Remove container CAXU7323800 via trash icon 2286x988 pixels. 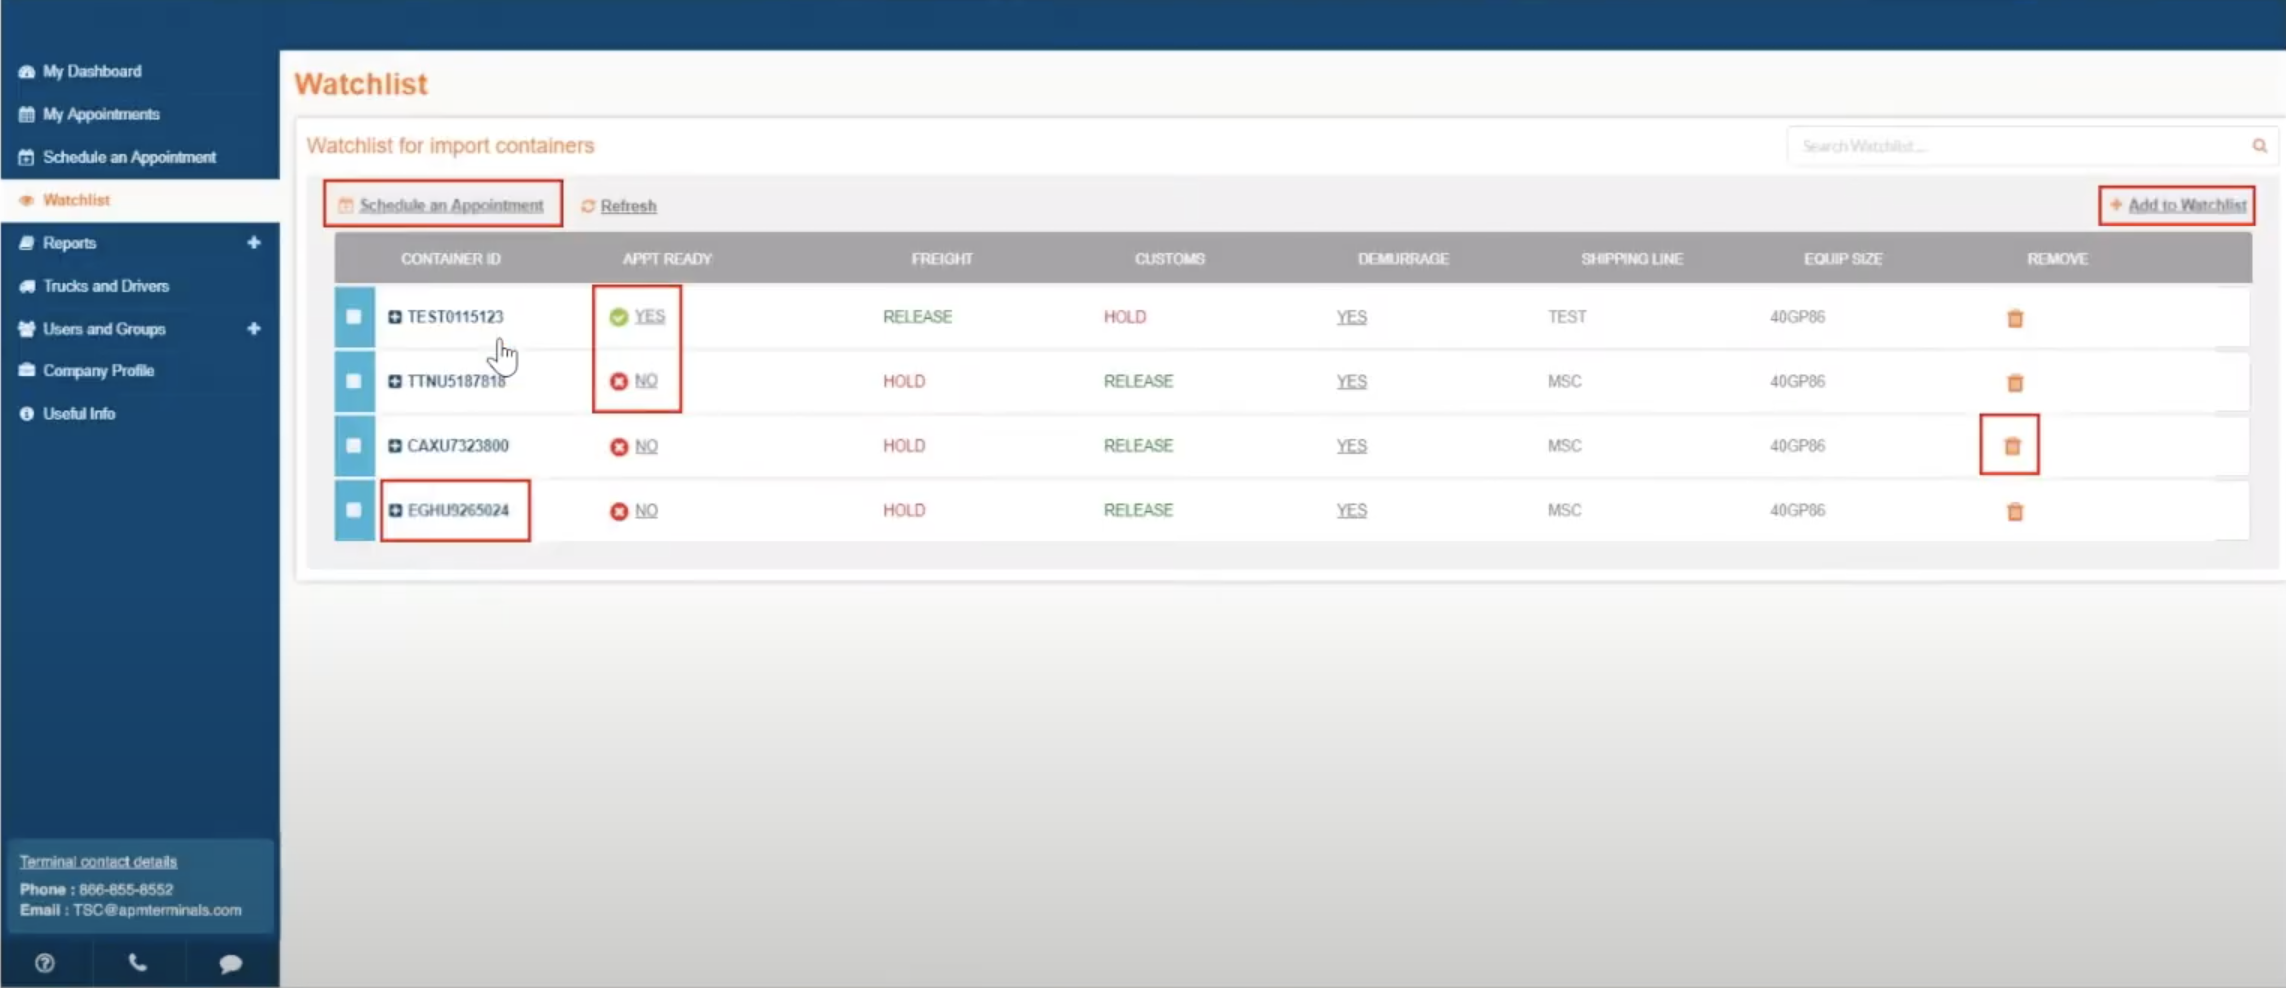pos(2012,446)
